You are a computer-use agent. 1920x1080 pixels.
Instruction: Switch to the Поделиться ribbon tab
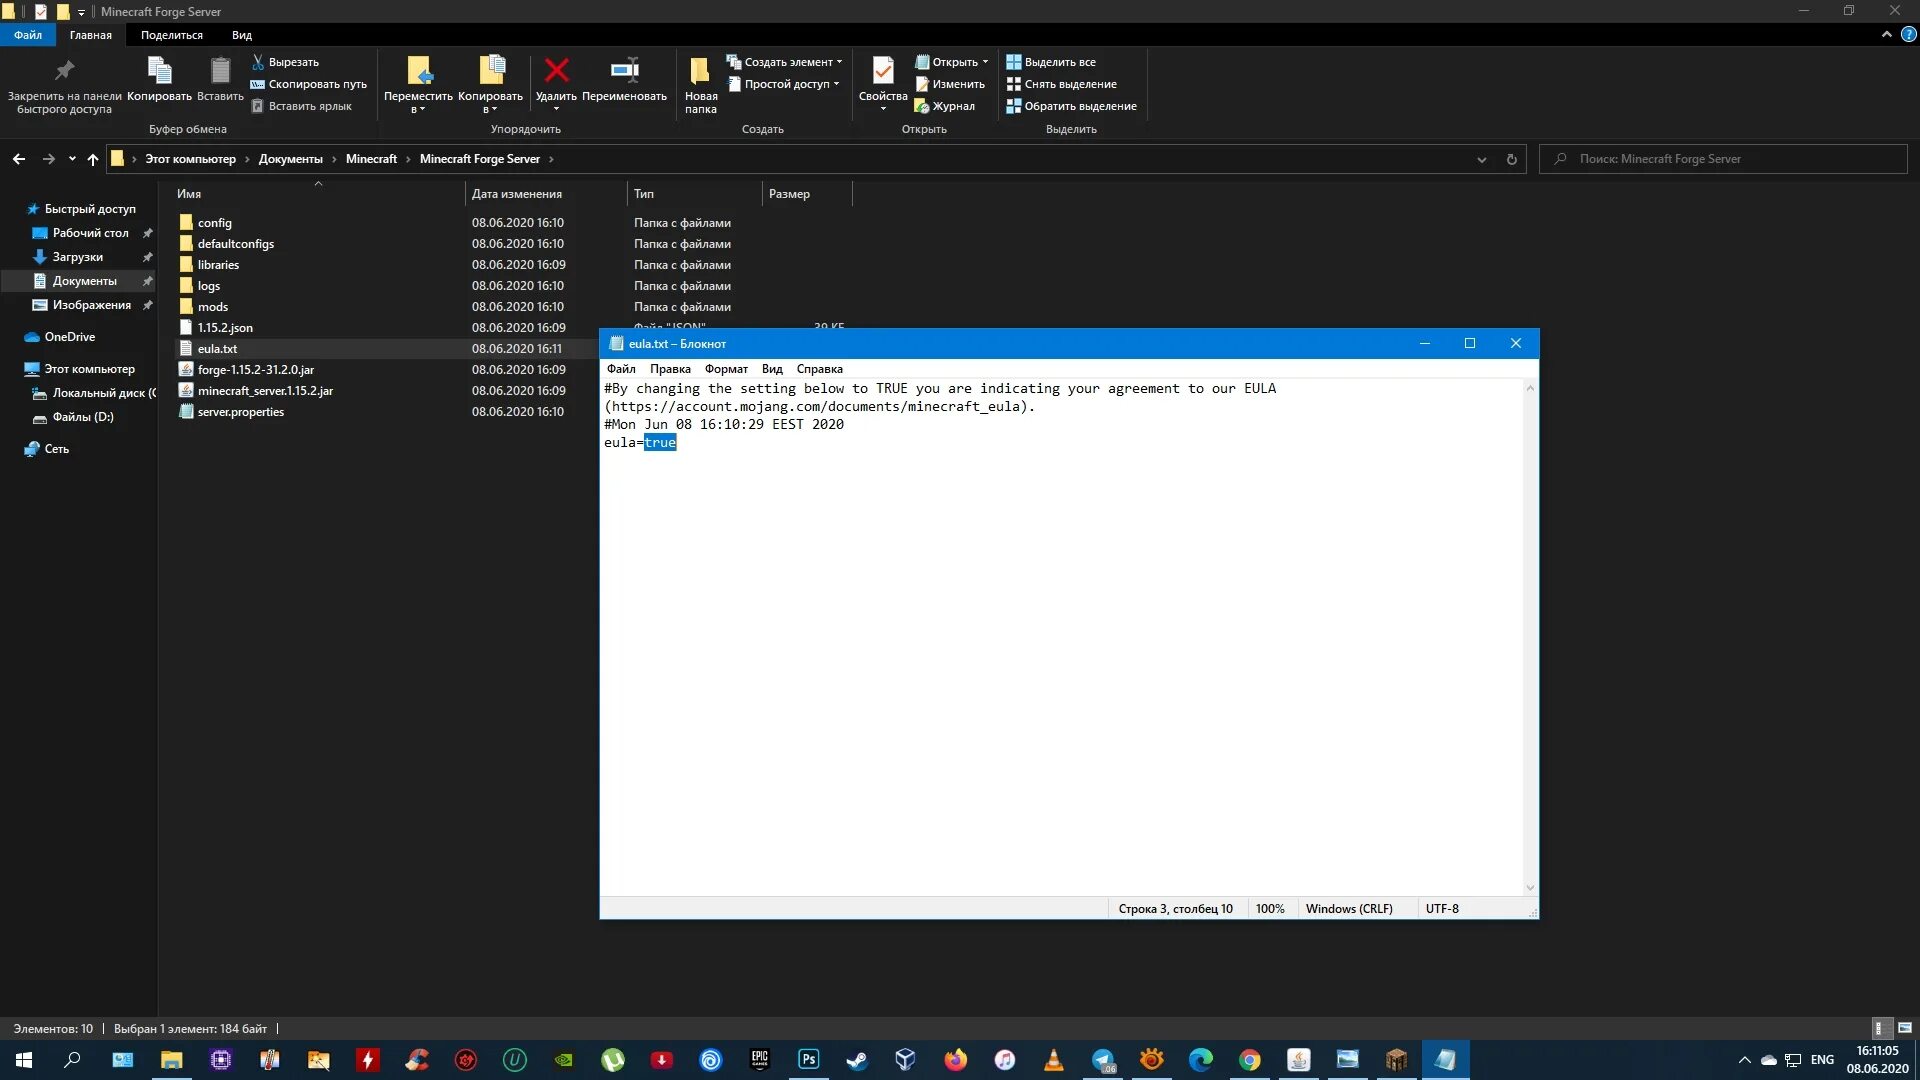click(171, 35)
